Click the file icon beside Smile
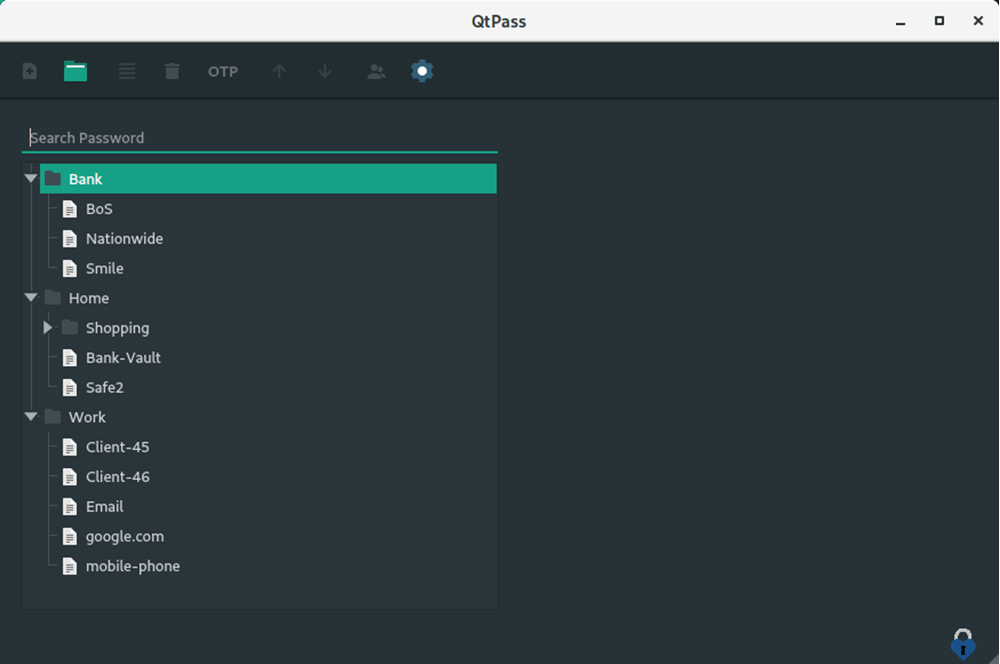The width and height of the screenshot is (1000, 664). pyautogui.click(x=70, y=269)
